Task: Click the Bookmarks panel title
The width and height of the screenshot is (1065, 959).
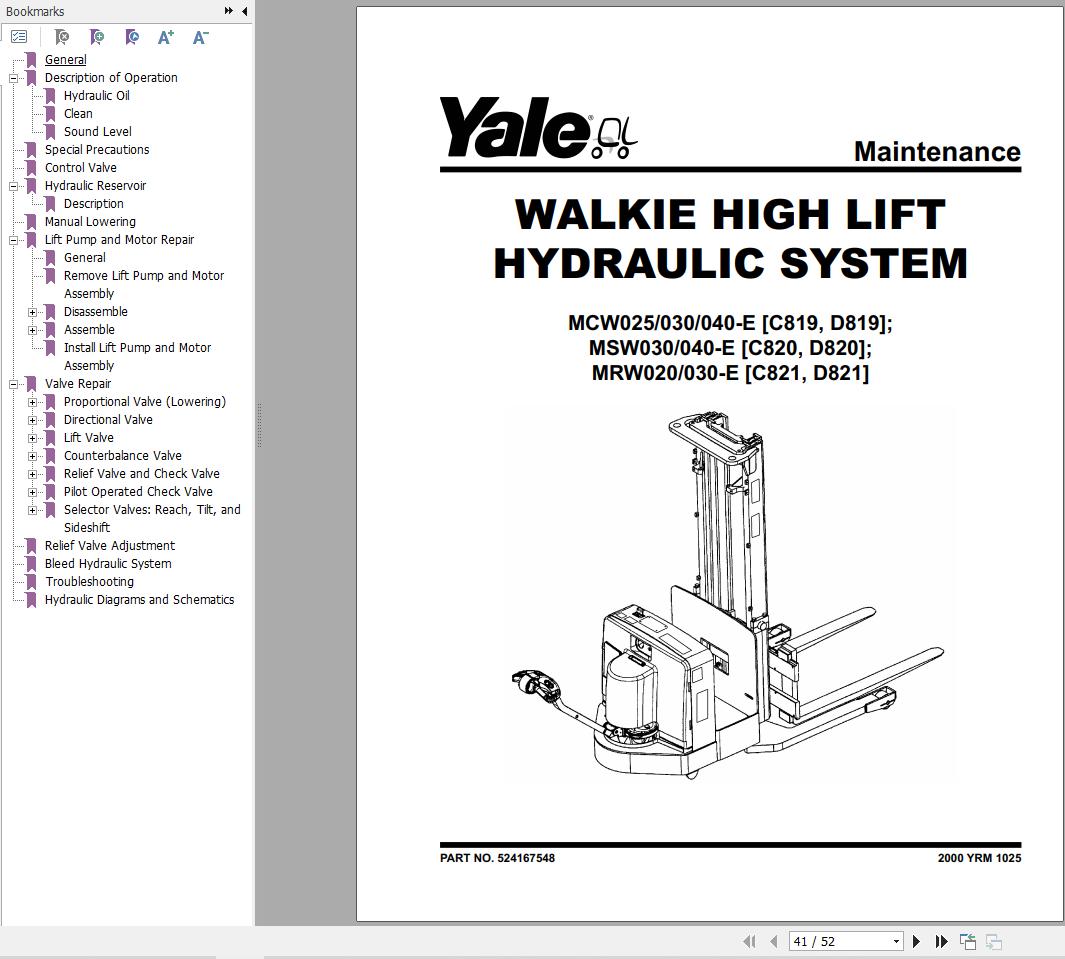Action: coord(35,11)
